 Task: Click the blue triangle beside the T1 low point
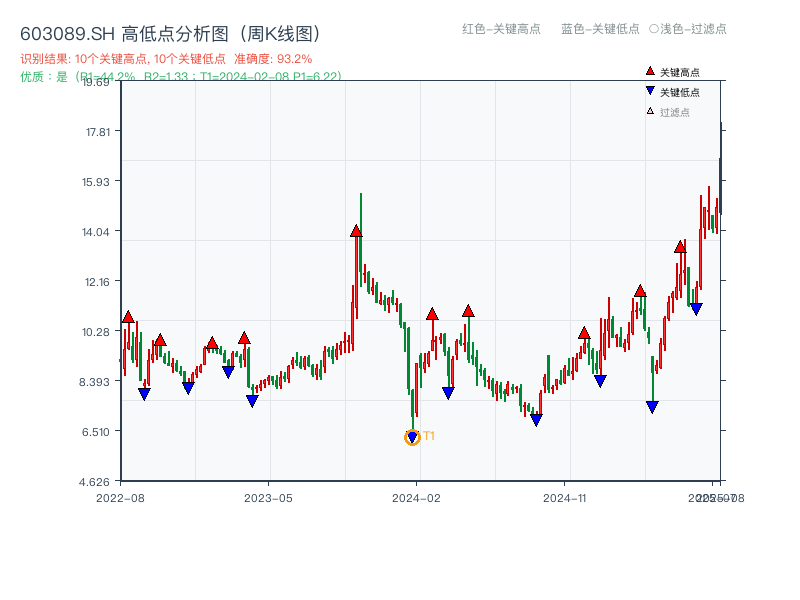coord(412,434)
